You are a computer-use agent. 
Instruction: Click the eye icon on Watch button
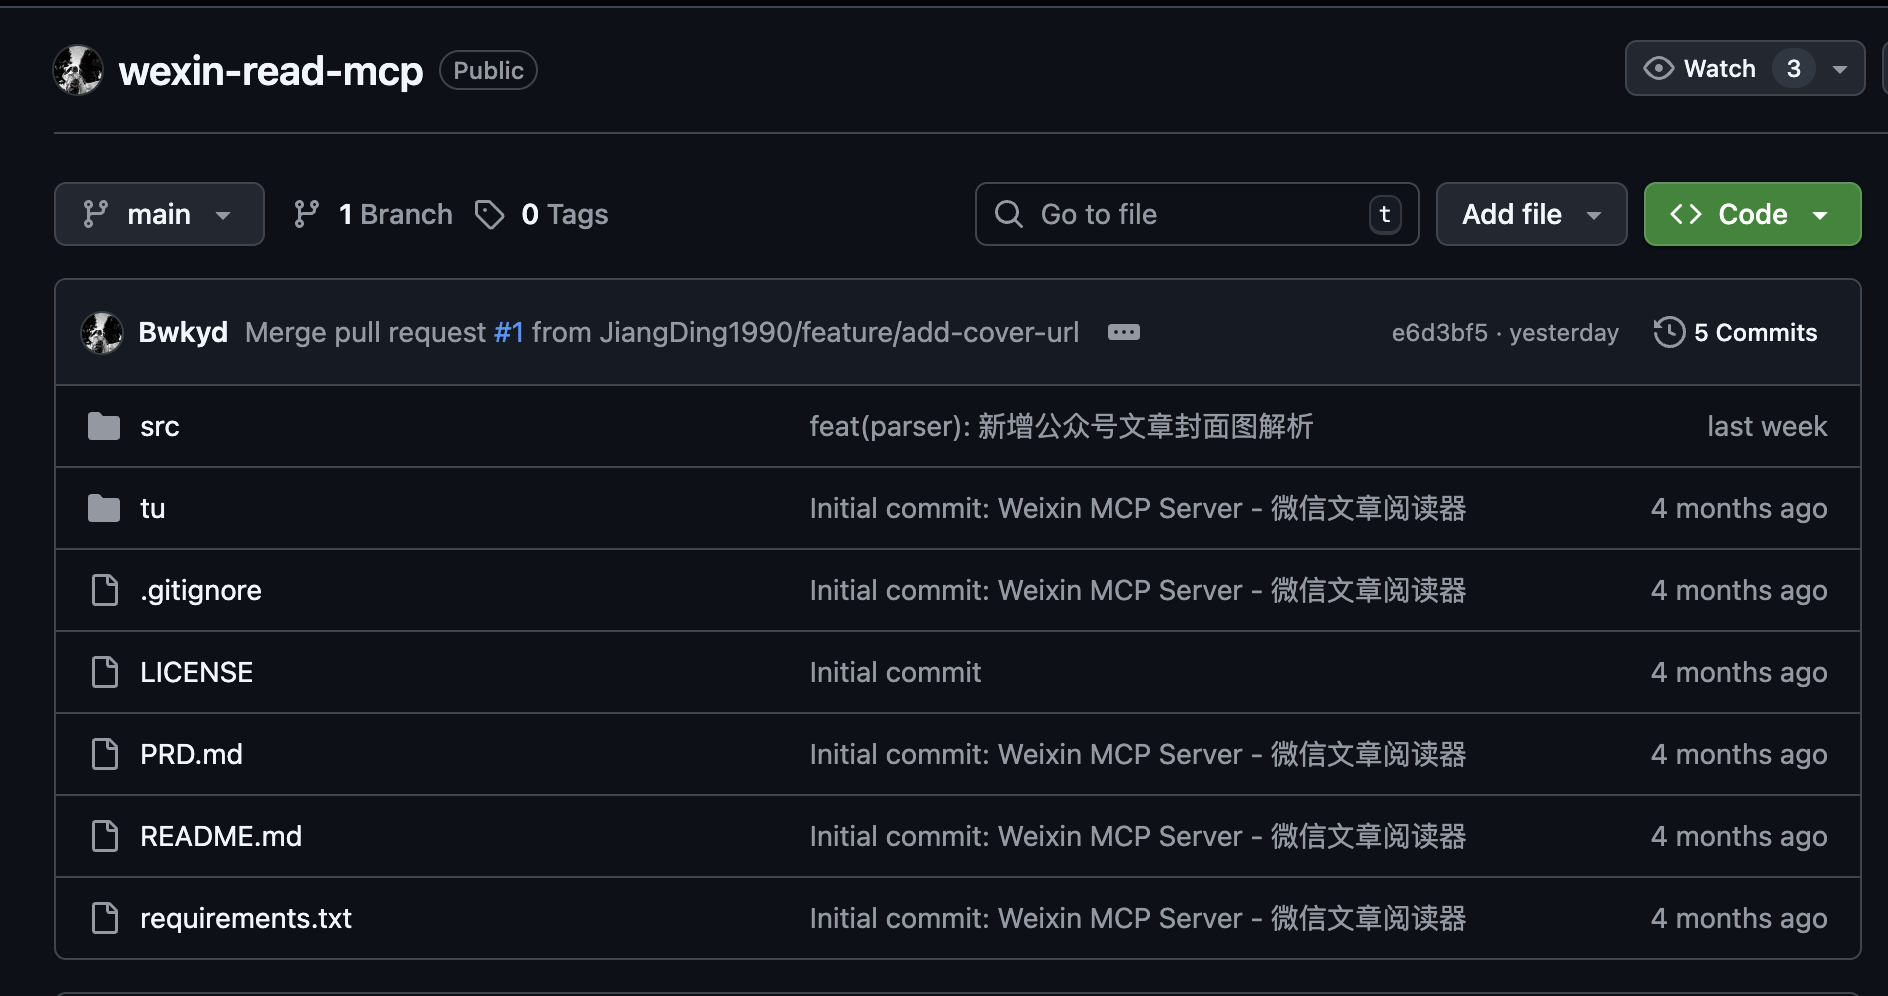pos(1659,68)
